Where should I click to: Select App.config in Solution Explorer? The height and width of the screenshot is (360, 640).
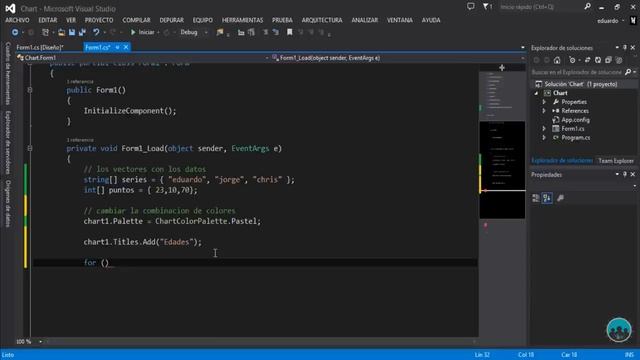[575, 120]
